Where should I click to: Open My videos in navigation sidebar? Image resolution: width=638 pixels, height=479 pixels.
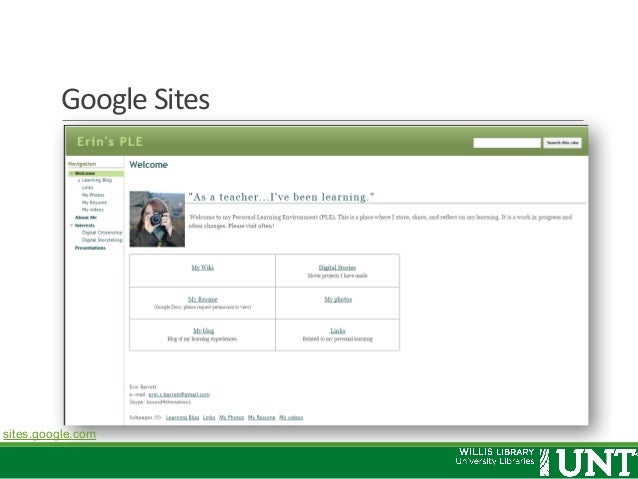tap(93, 210)
